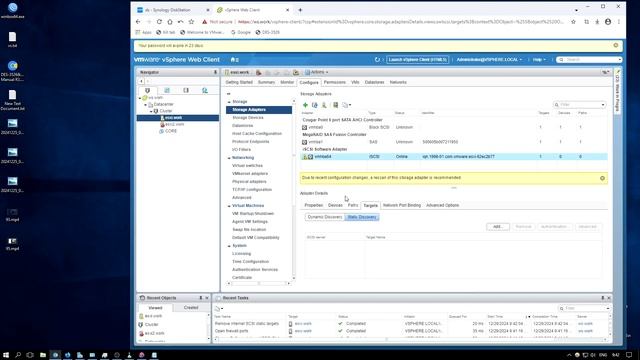Image resolution: width=640 pixels, height=360 pixels.
Task: Click the vmhba0 adapter icon
Action: [304, 127]
